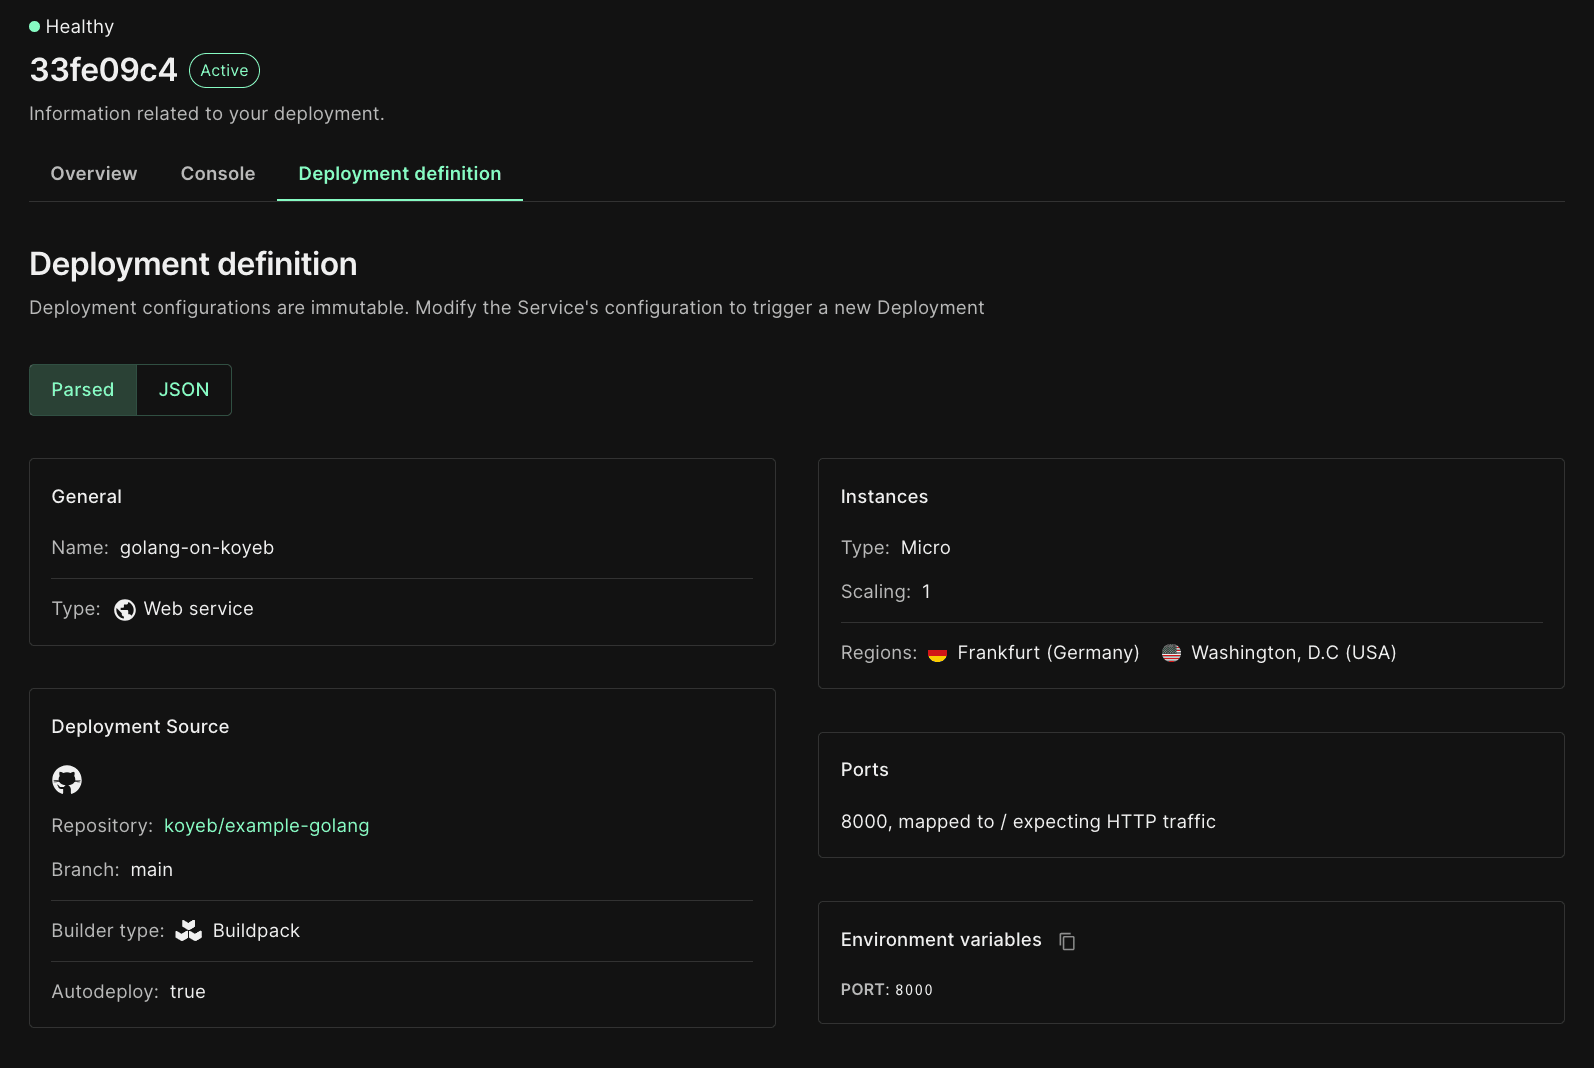The image size is (1594, 1068).
Task: Open the Console tab
Action: (x=218, y=174)
